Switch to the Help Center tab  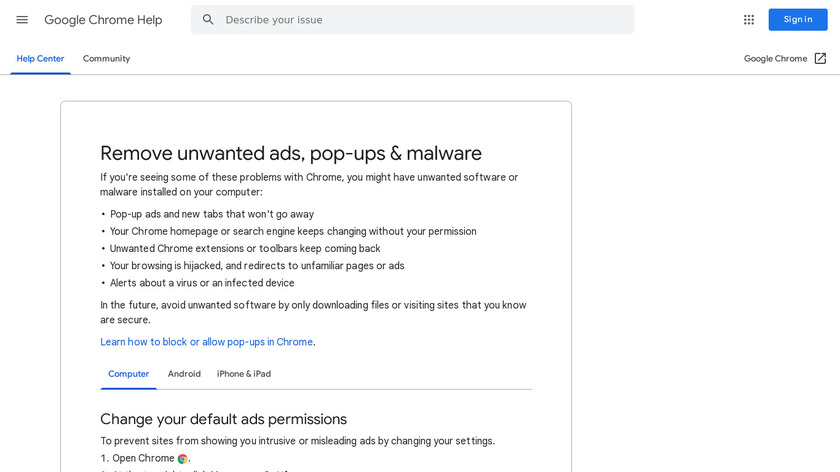[40, 59]
